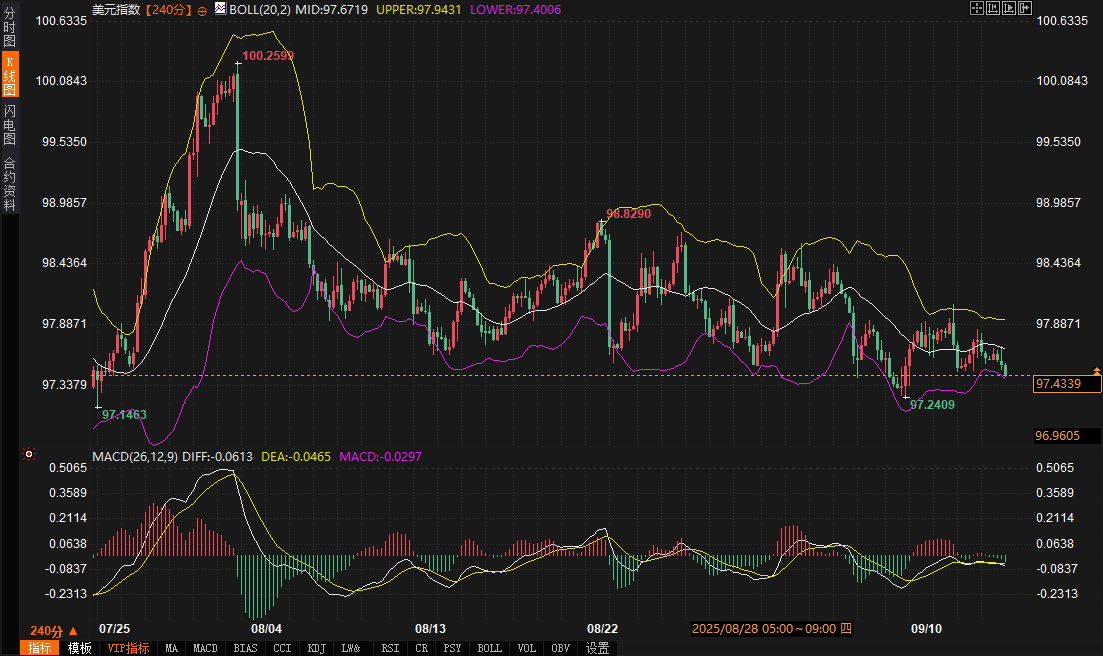The height and width of the screenshot is (656, 1103).
Task: Click the 08/04 date marker
Action: [266, 629]
